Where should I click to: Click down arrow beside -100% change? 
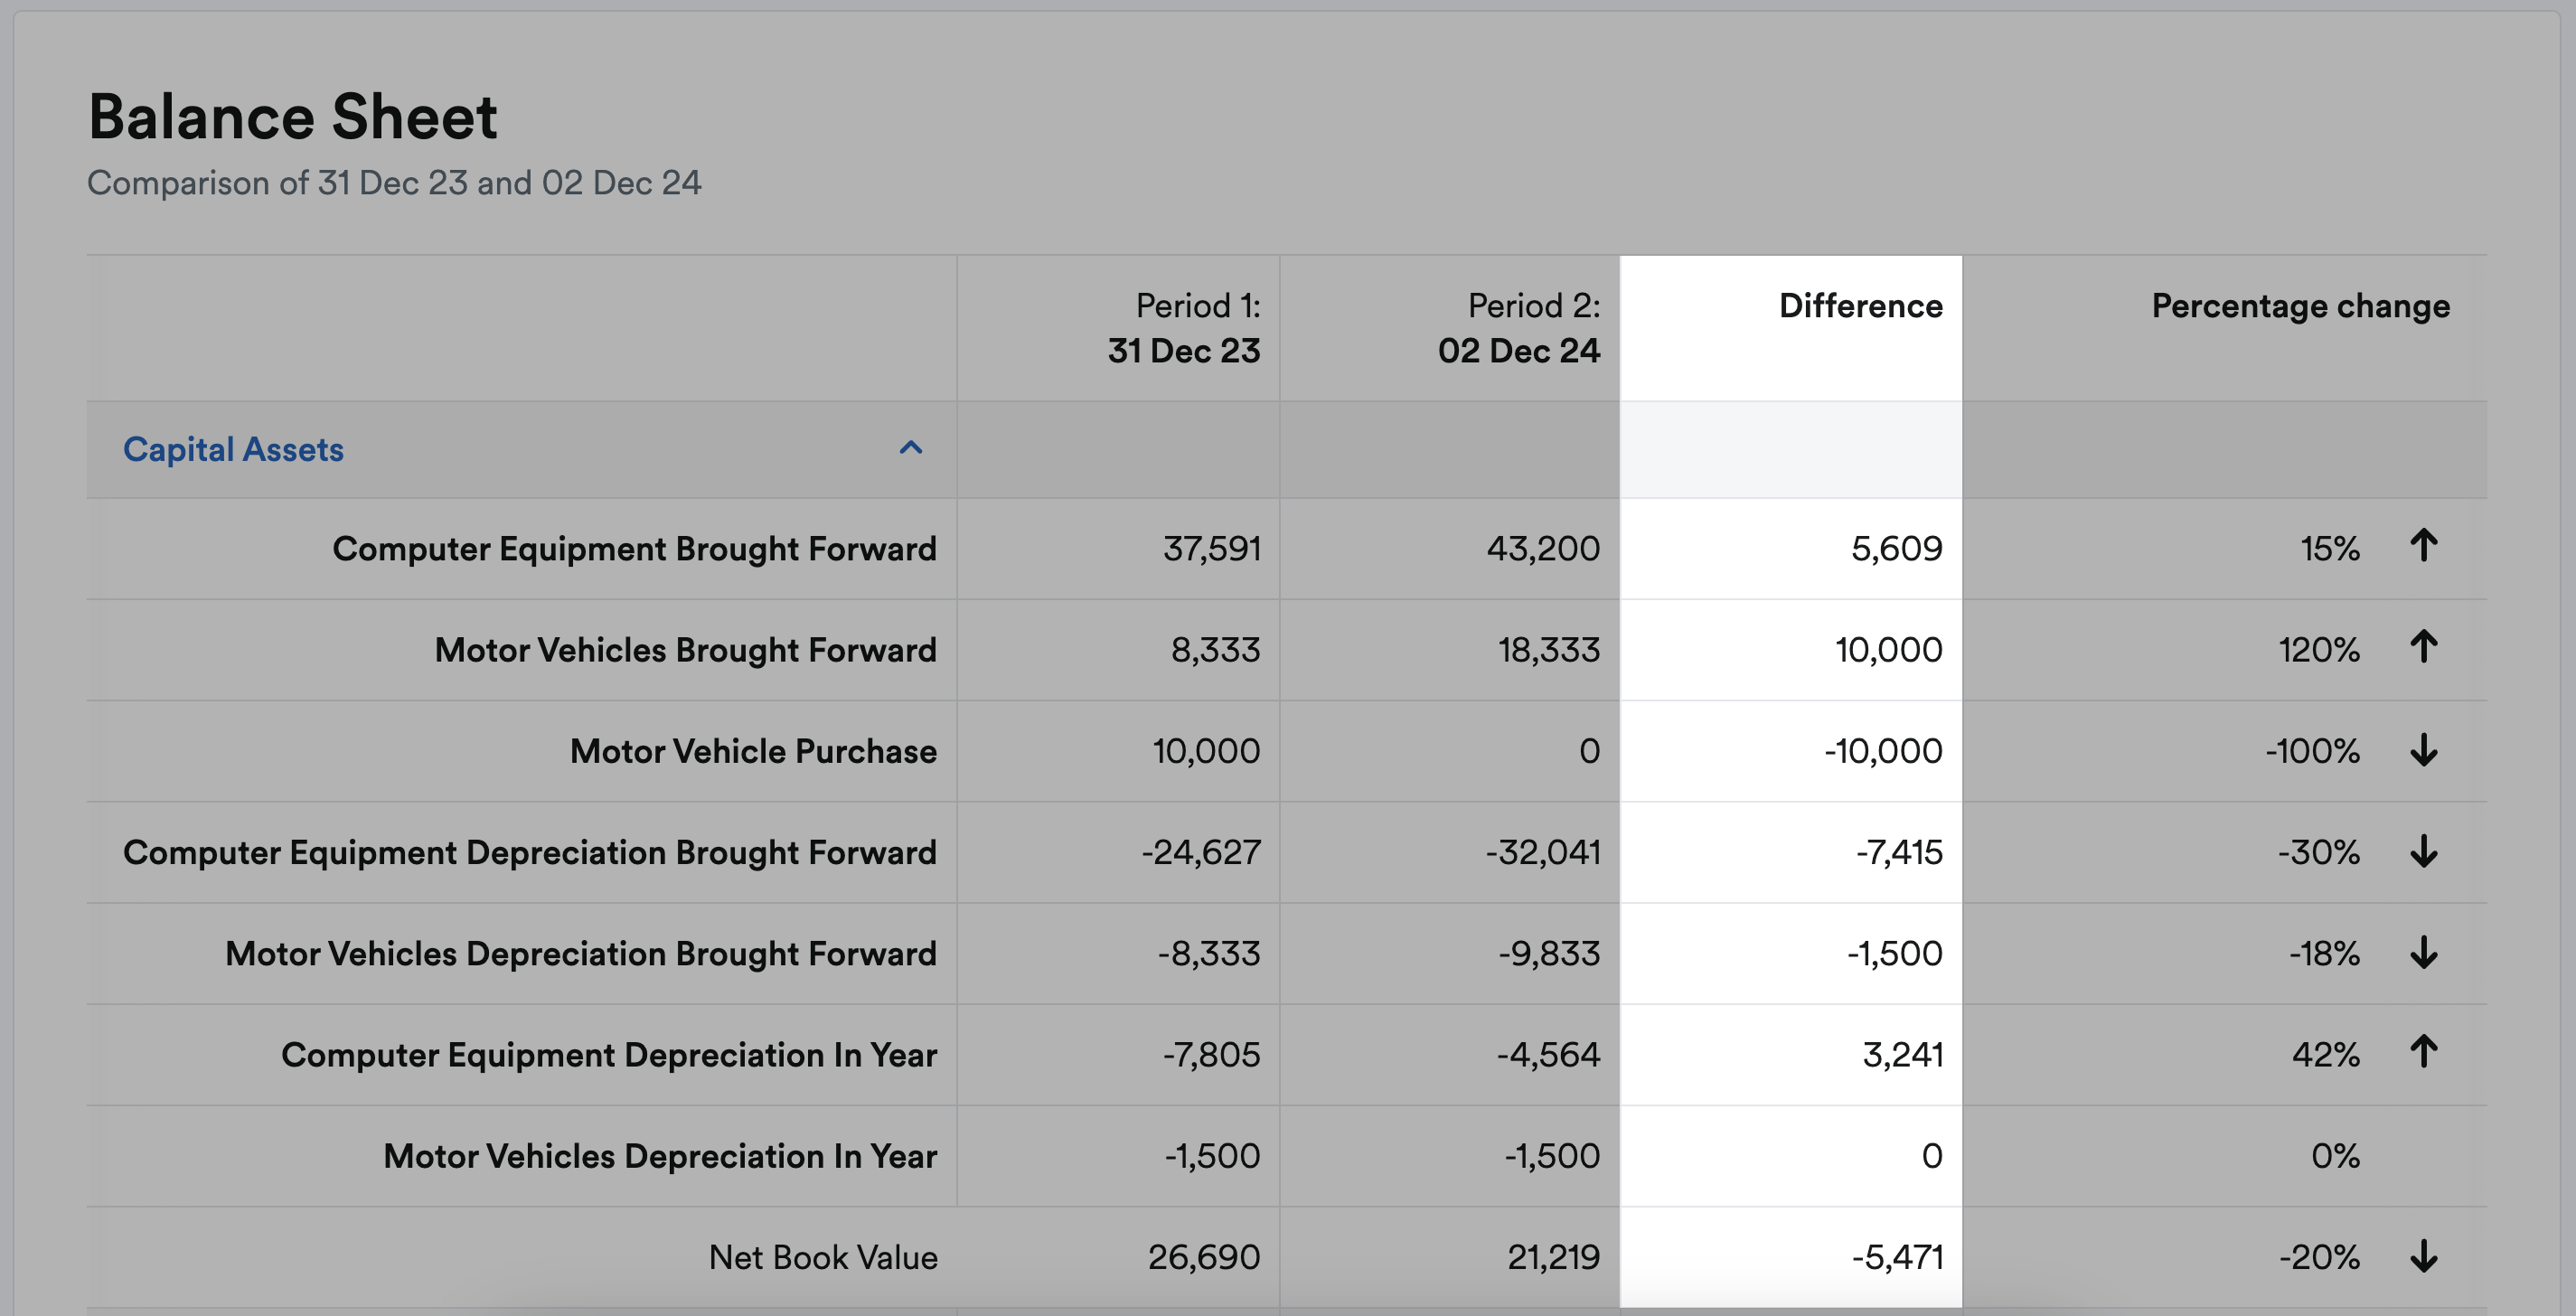point(2423,750)
